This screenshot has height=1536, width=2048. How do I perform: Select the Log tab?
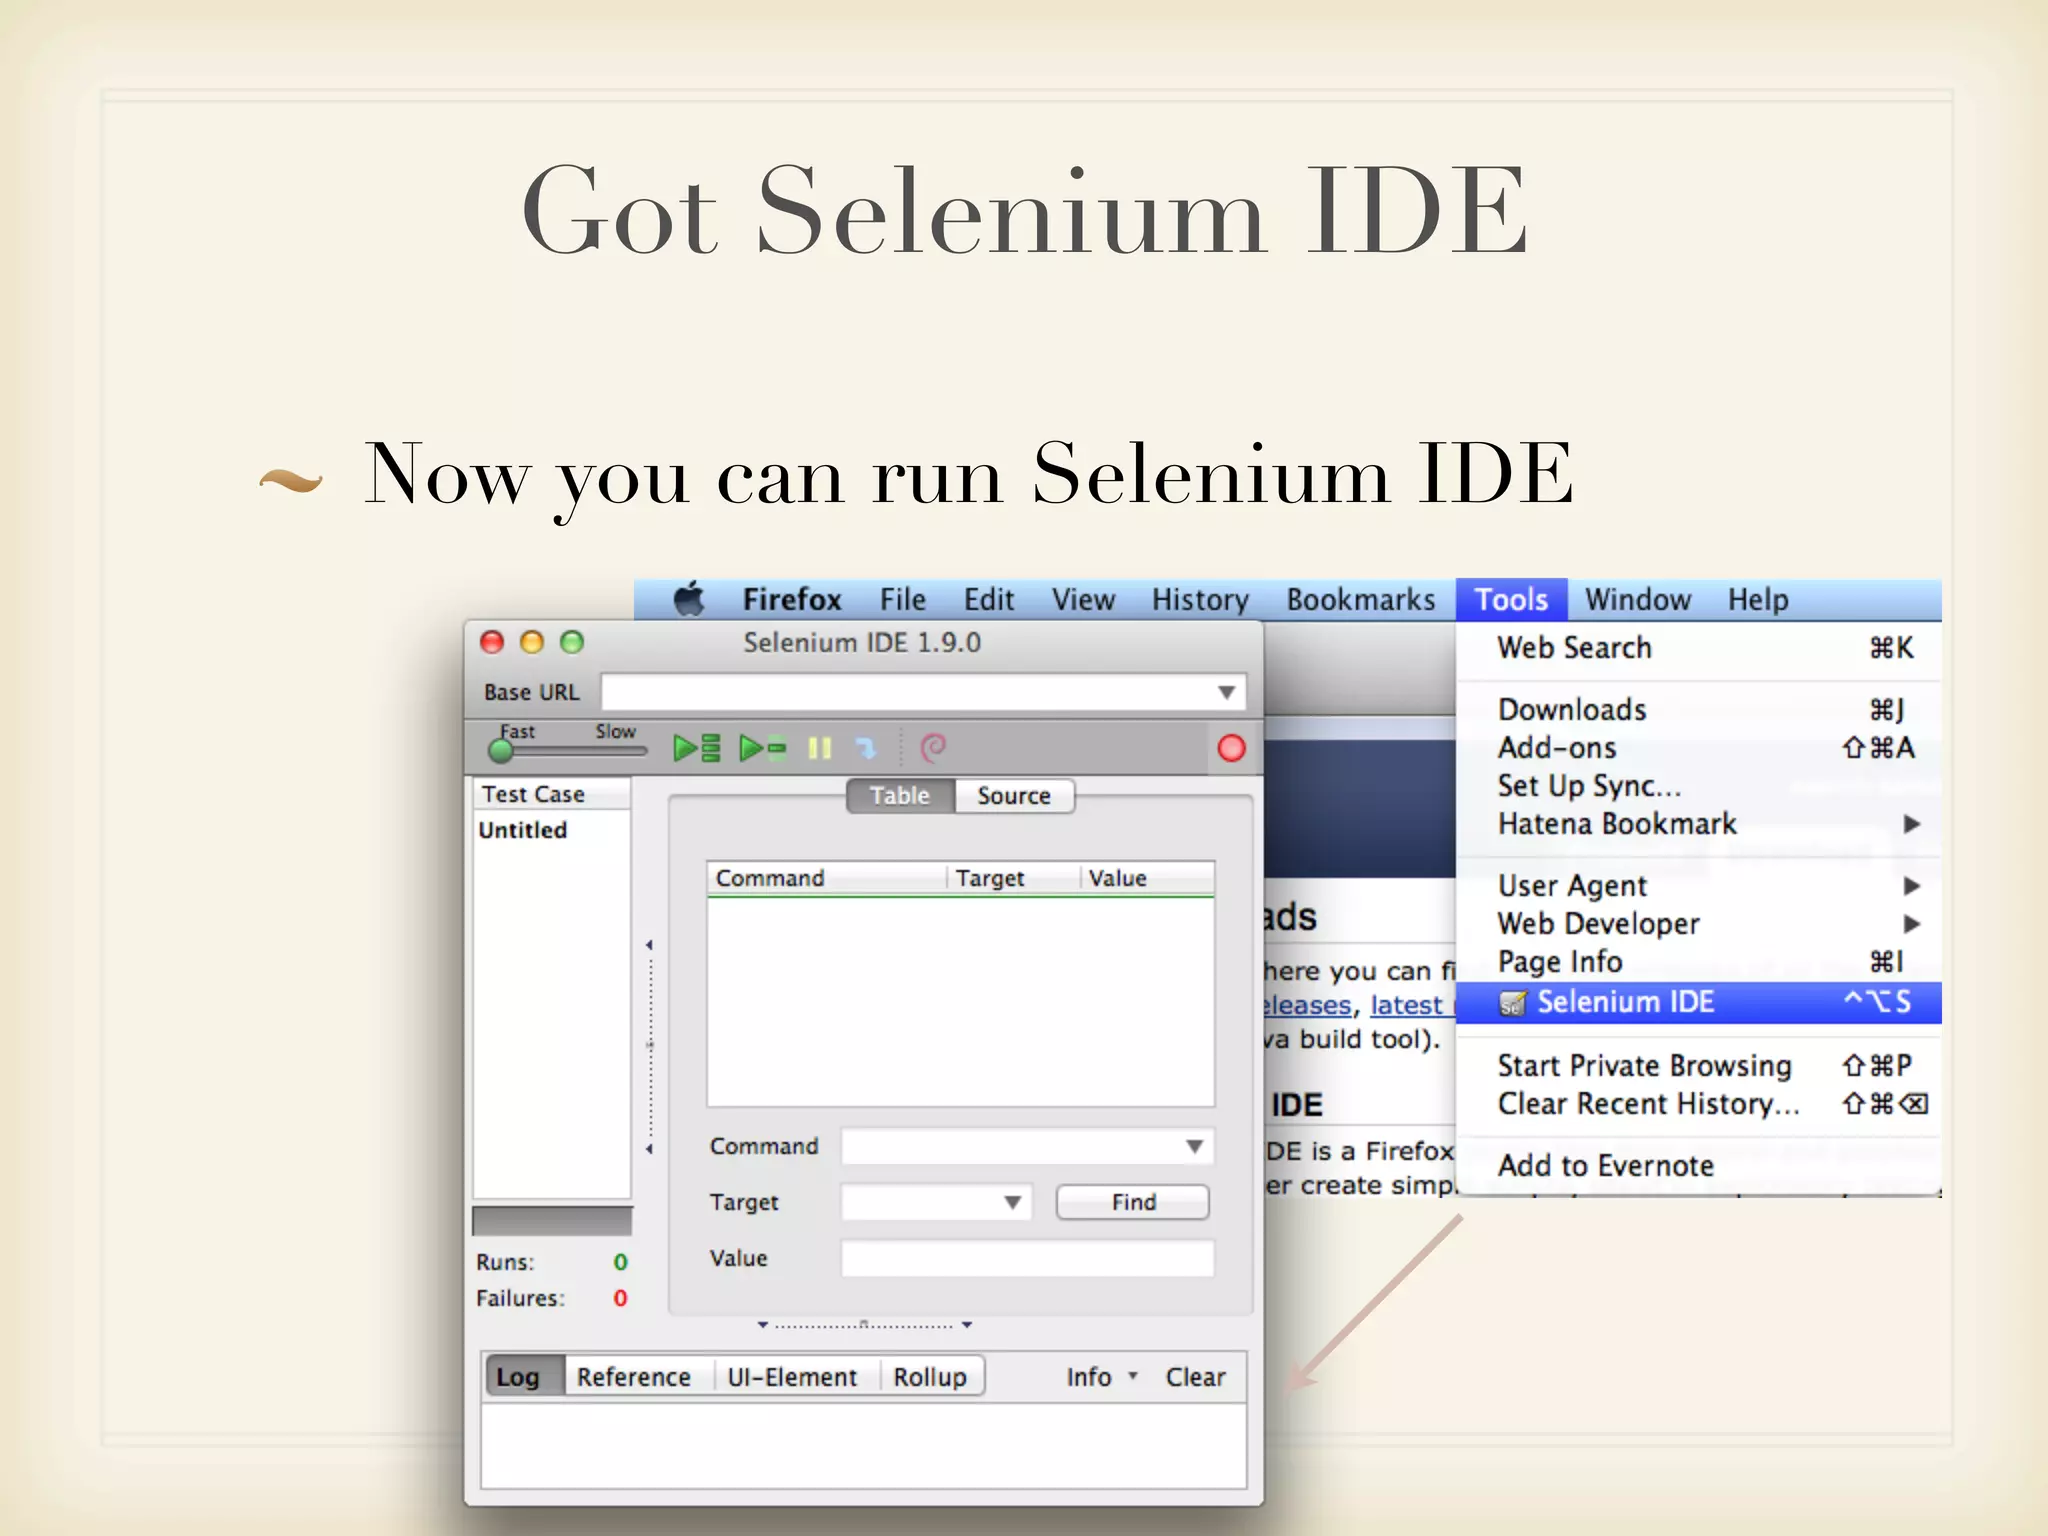[x=525, y=1377]
